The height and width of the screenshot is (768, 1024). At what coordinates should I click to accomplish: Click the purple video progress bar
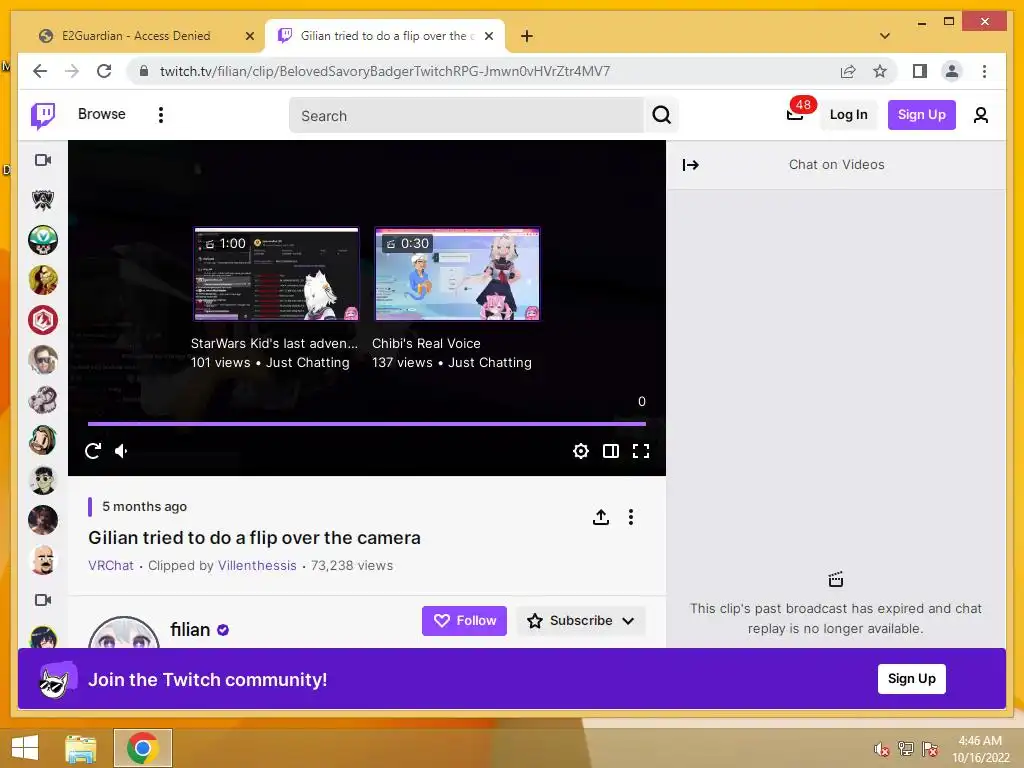coord(366,424)
